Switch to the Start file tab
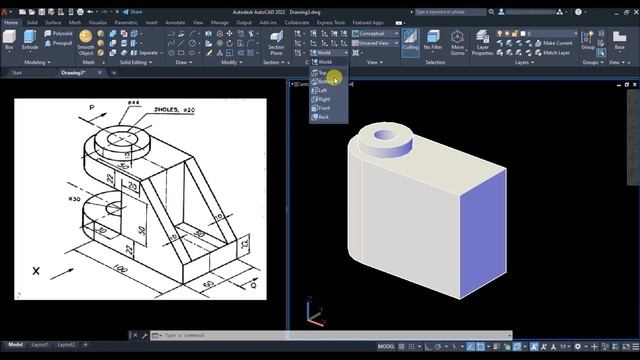The height and width of the screenshot is (360, 640). click(17, 73)
